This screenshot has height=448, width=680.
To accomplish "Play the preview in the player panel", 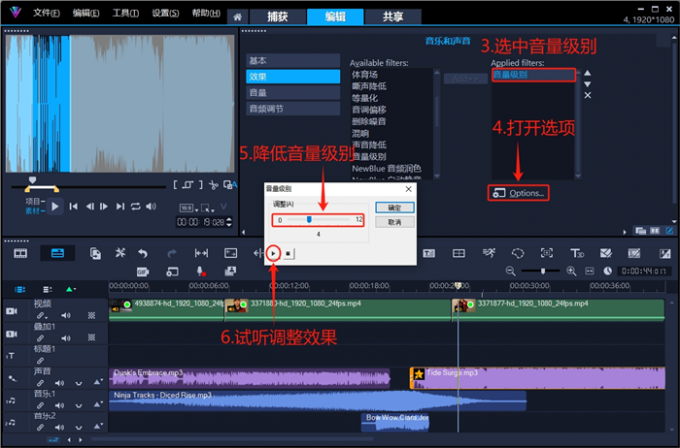I will tap(55, 206).
